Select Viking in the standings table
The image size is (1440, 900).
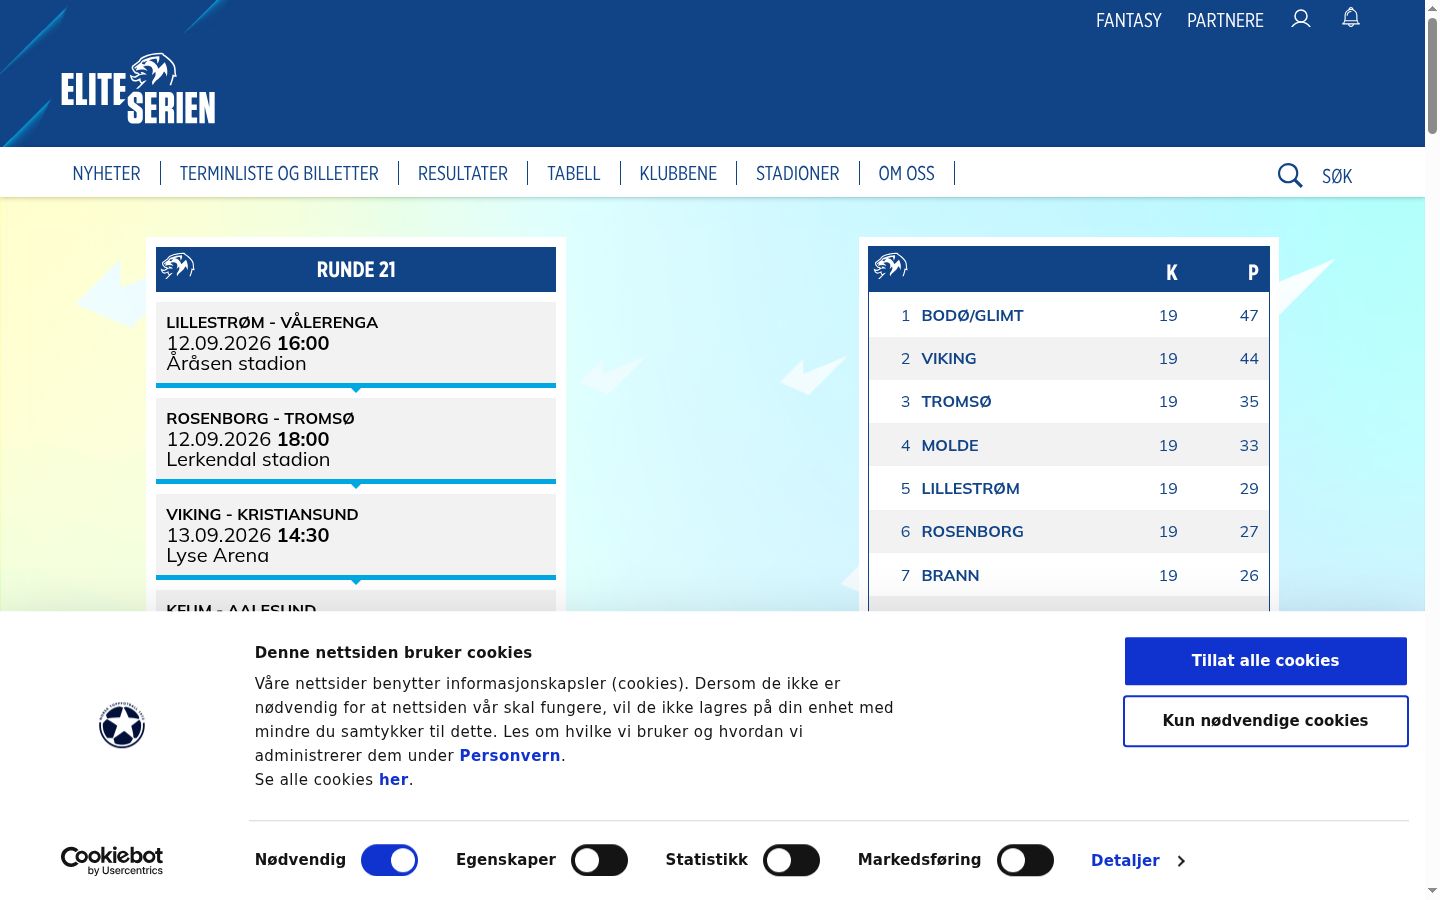949,358
